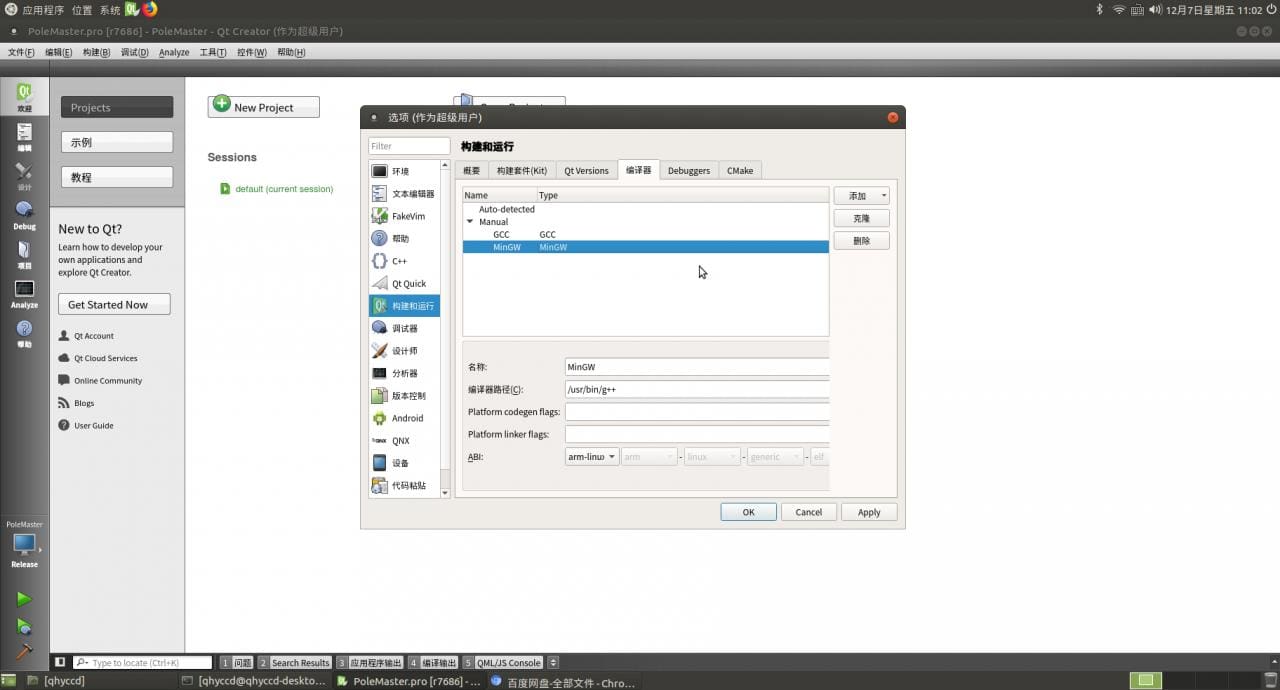Open the 构建(B) menu

point(96,52)
